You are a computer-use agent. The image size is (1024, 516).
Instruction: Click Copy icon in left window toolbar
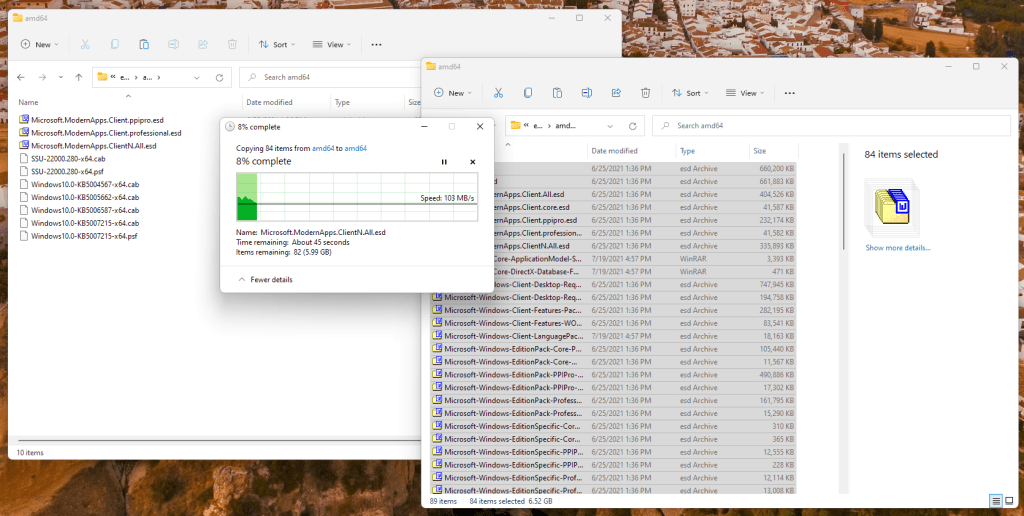(x=114, y=44)
